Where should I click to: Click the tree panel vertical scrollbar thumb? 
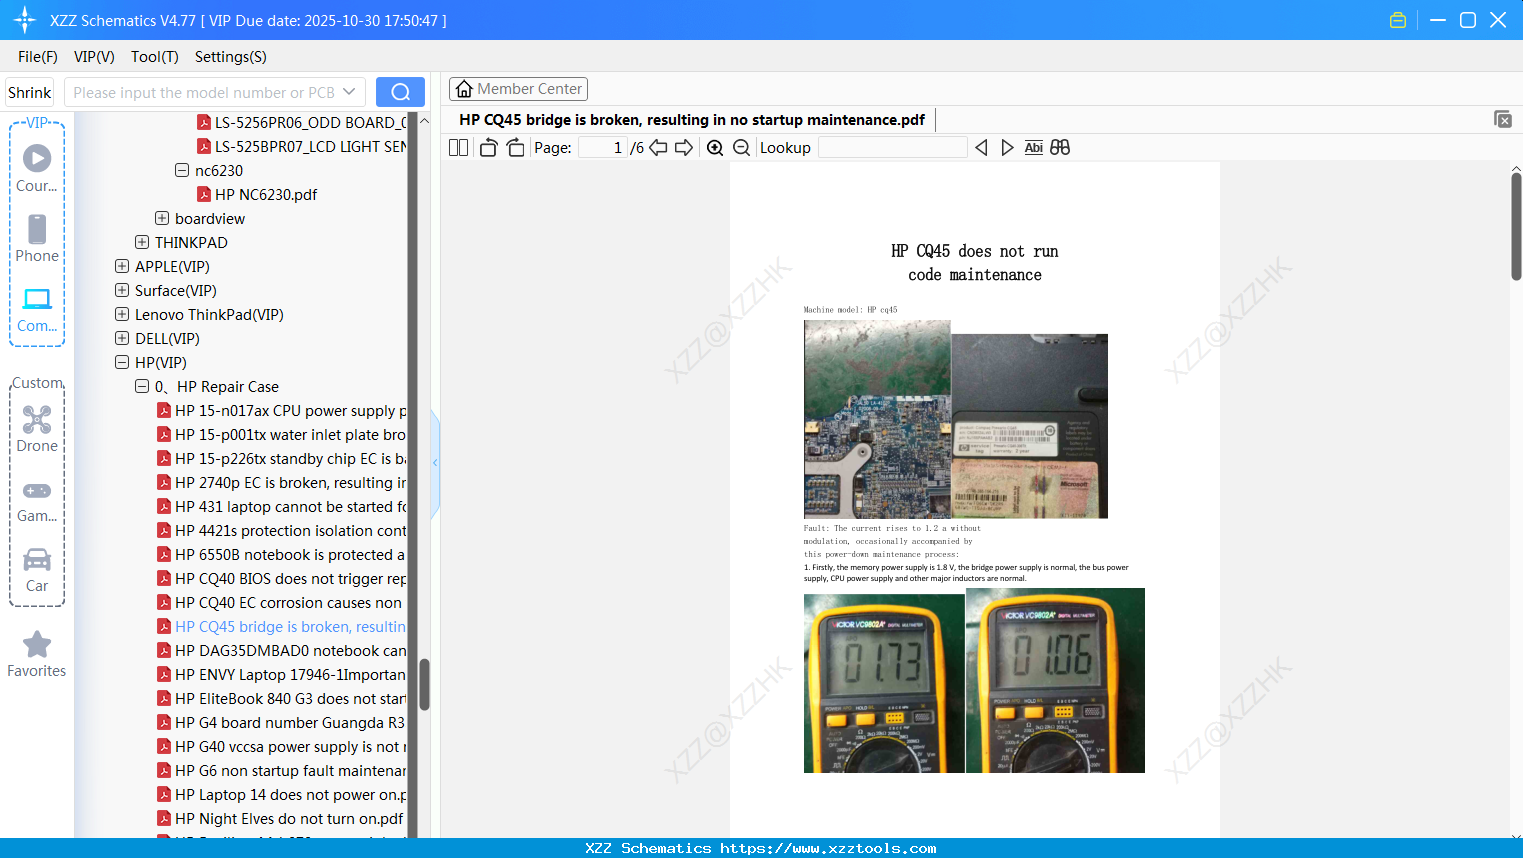coord(424,684)
